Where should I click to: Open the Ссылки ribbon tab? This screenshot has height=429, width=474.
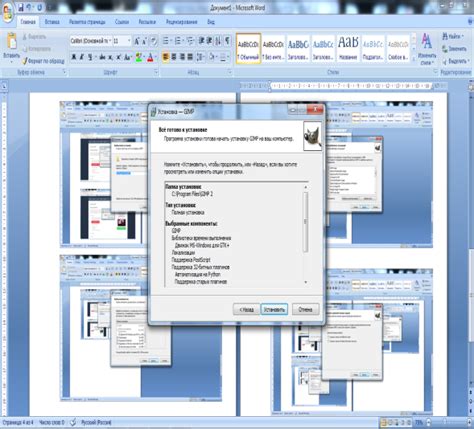(122, 22)
